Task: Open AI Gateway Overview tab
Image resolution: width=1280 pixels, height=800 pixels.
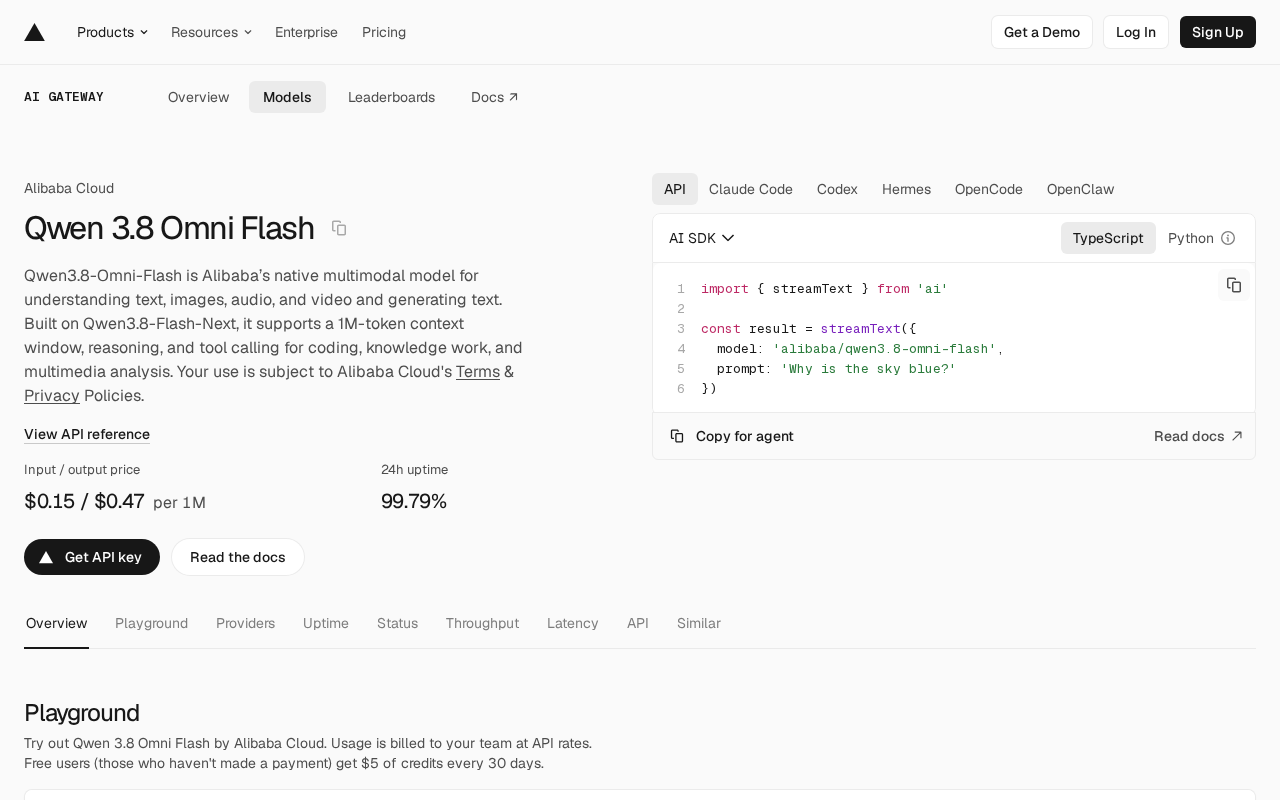Action: tap(199, 97)
